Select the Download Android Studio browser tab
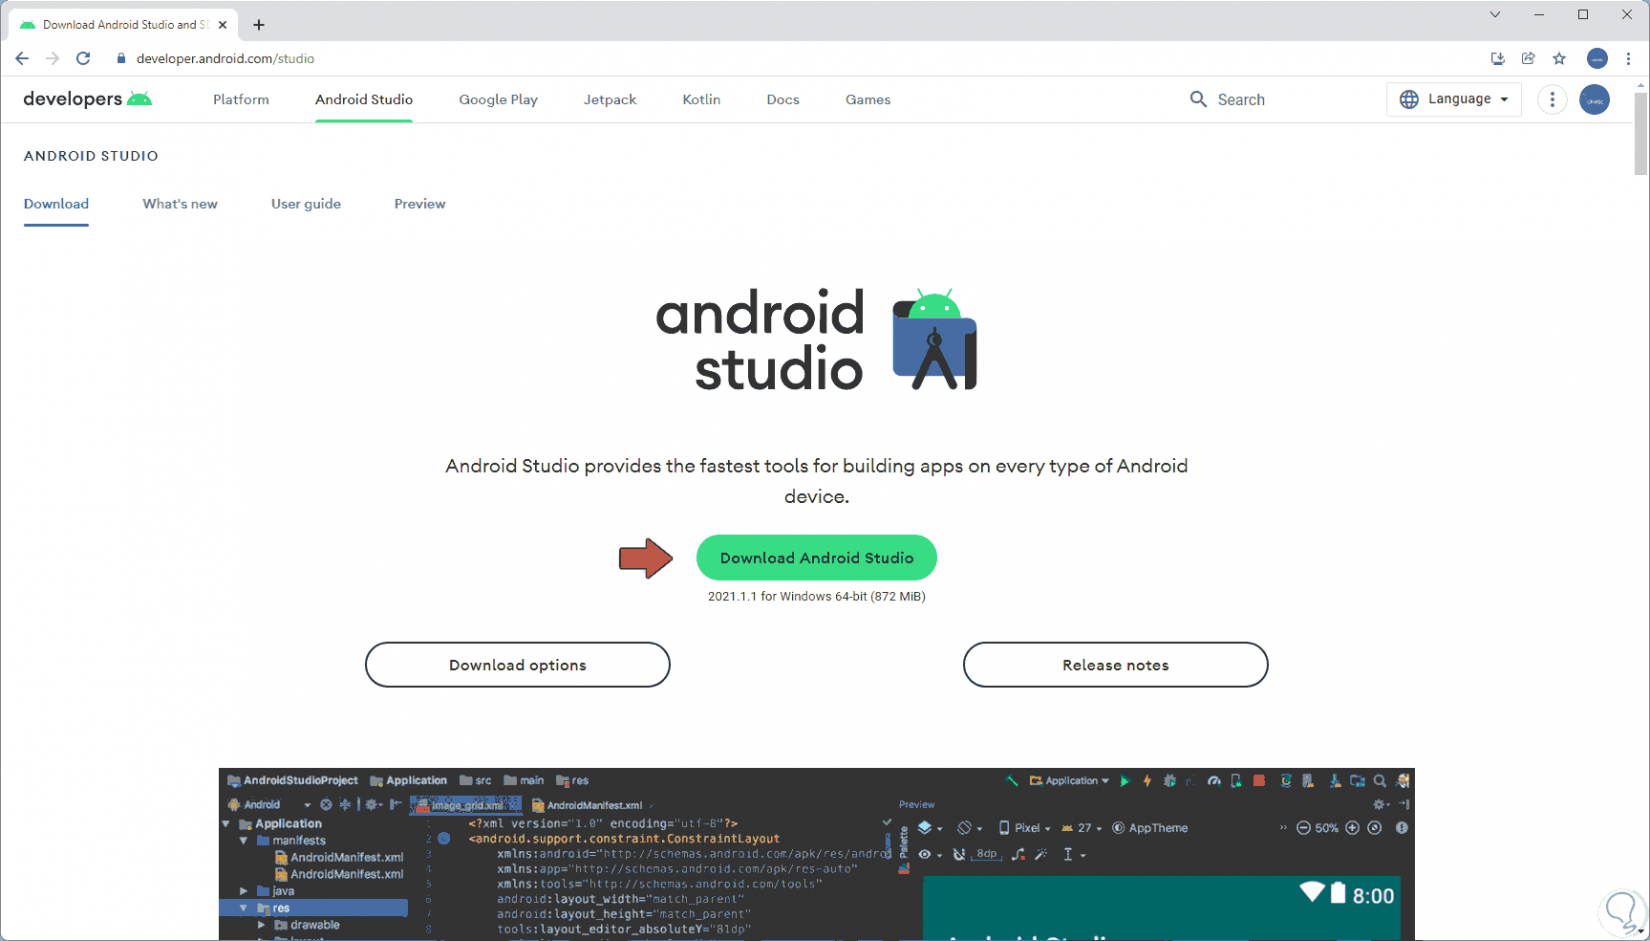Viewport: 1650px width, 941px height. click(125, 25)
